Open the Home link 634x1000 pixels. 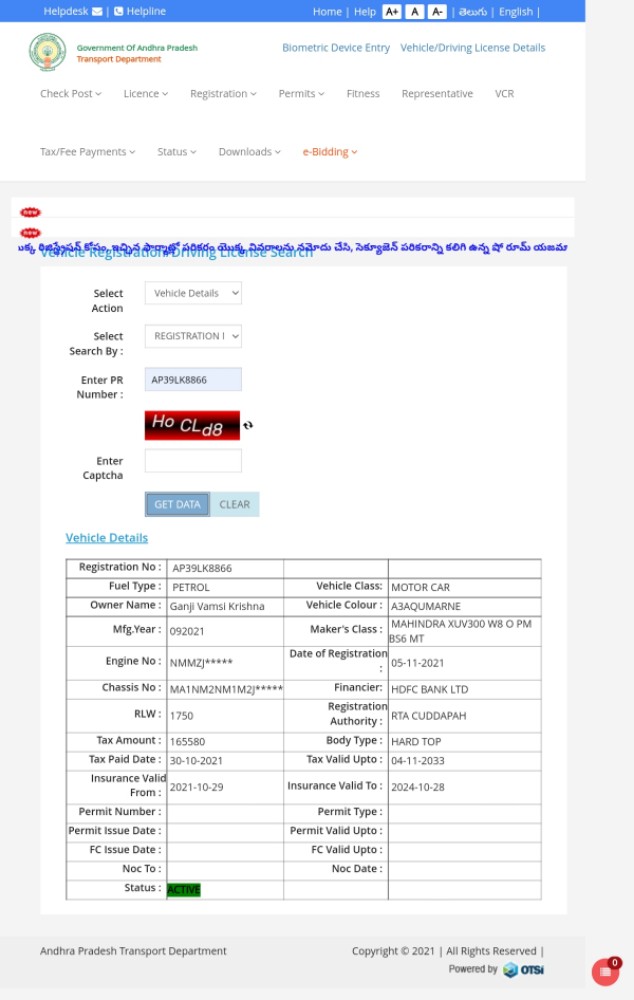pos(327,11)
